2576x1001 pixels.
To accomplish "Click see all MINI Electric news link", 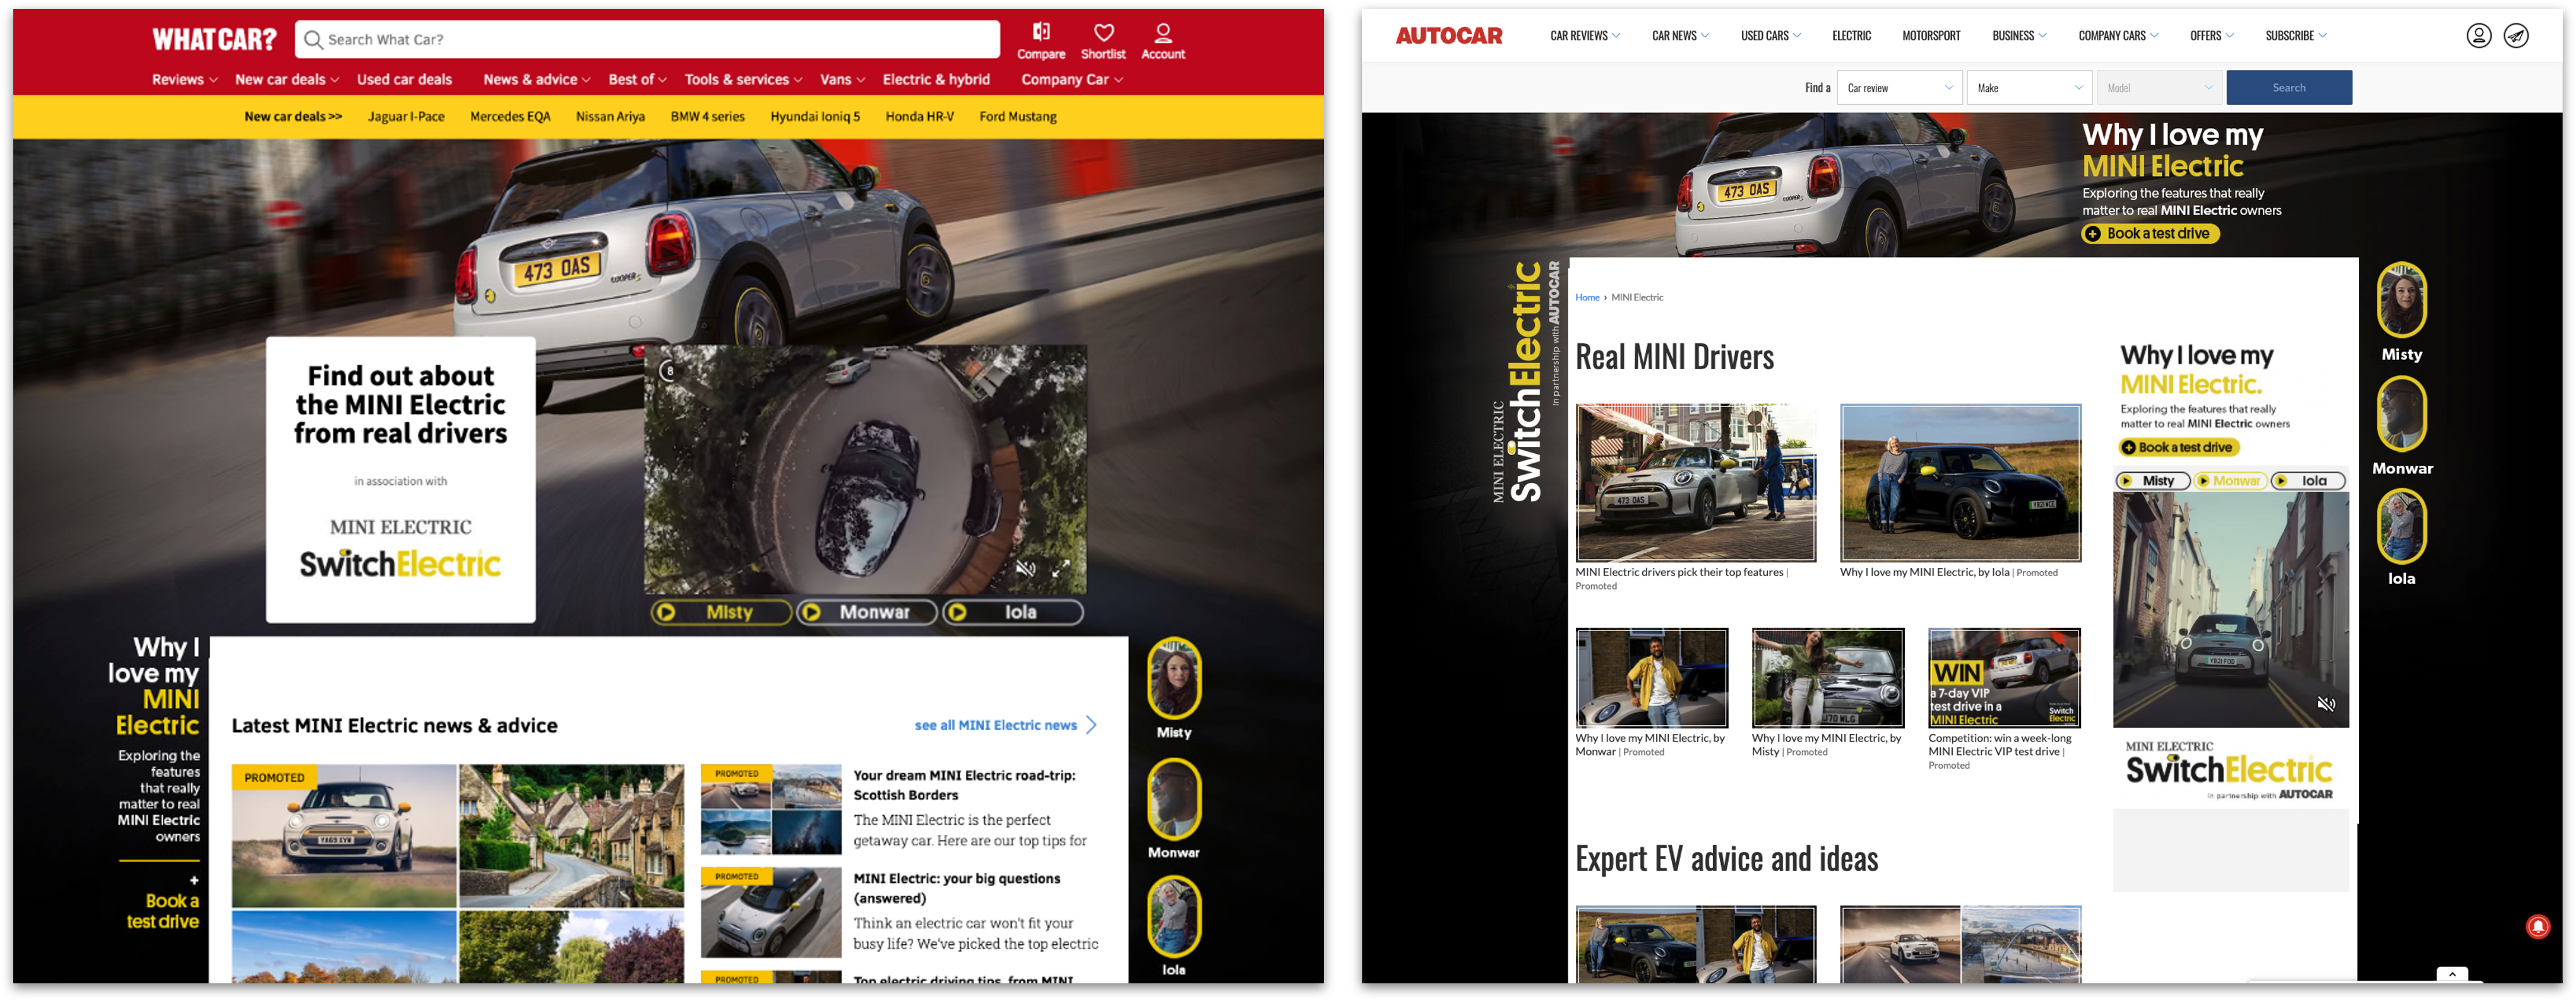I will click(x=1005, y=725).
